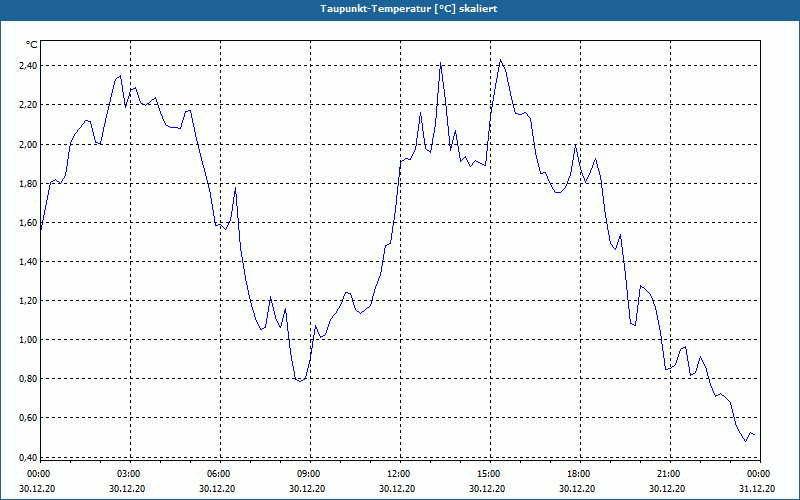Select the "1,40" y-axis value
The width and height of the screenshot is (800, 500).
[x=29, y=262]
